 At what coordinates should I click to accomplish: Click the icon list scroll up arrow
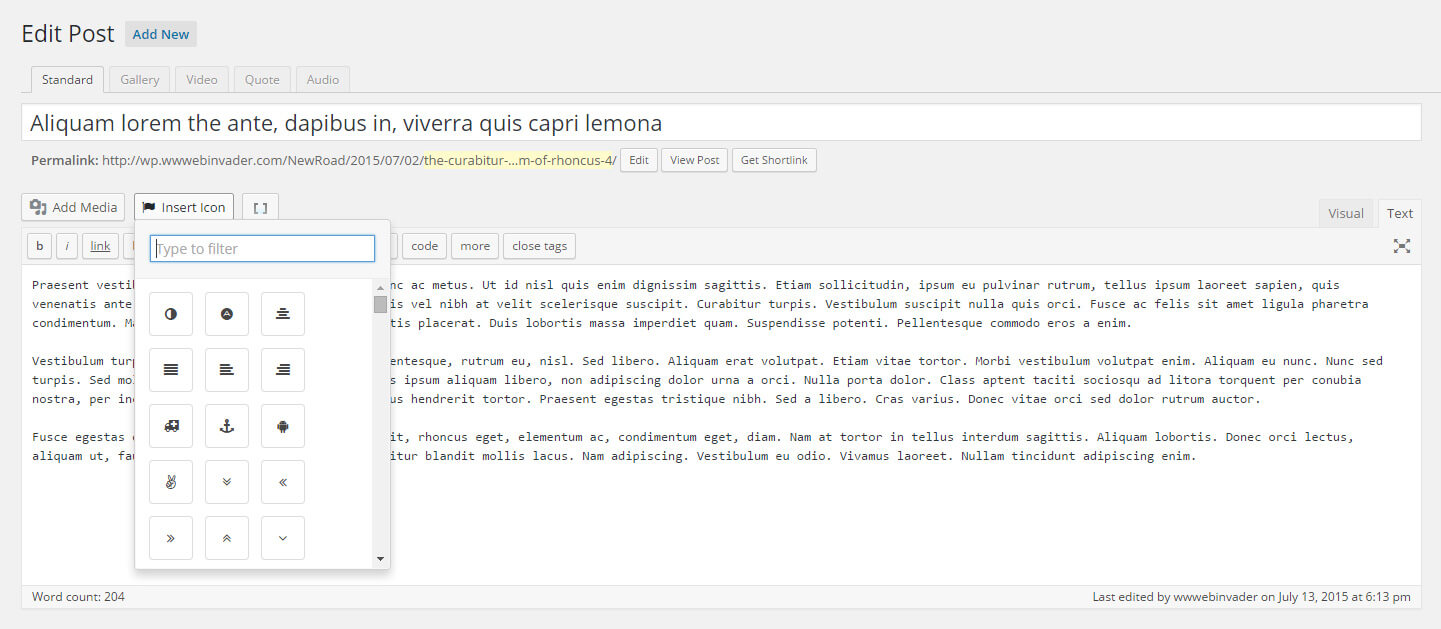[380, 288]
